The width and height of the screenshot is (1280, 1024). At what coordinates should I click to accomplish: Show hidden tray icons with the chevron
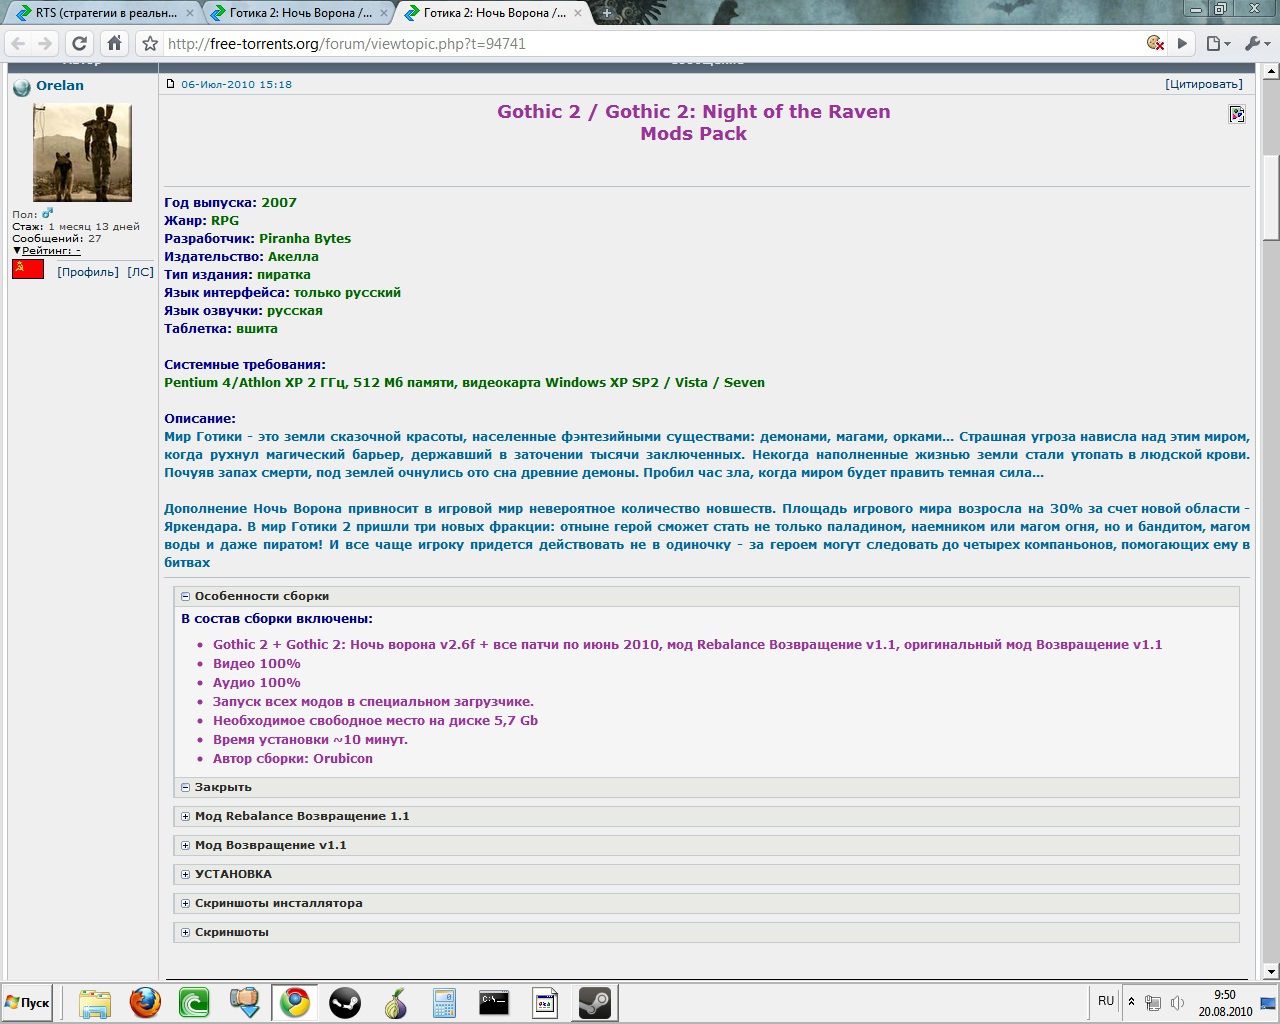coord(1131,1002)
